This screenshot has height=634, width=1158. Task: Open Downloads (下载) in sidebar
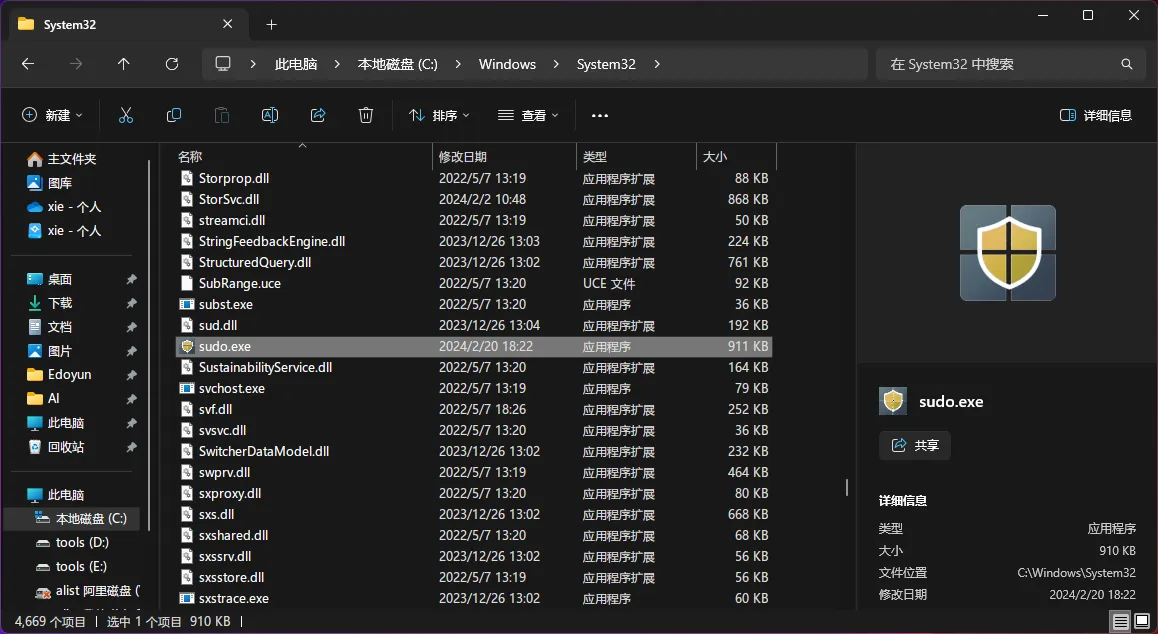click(49, 303)
